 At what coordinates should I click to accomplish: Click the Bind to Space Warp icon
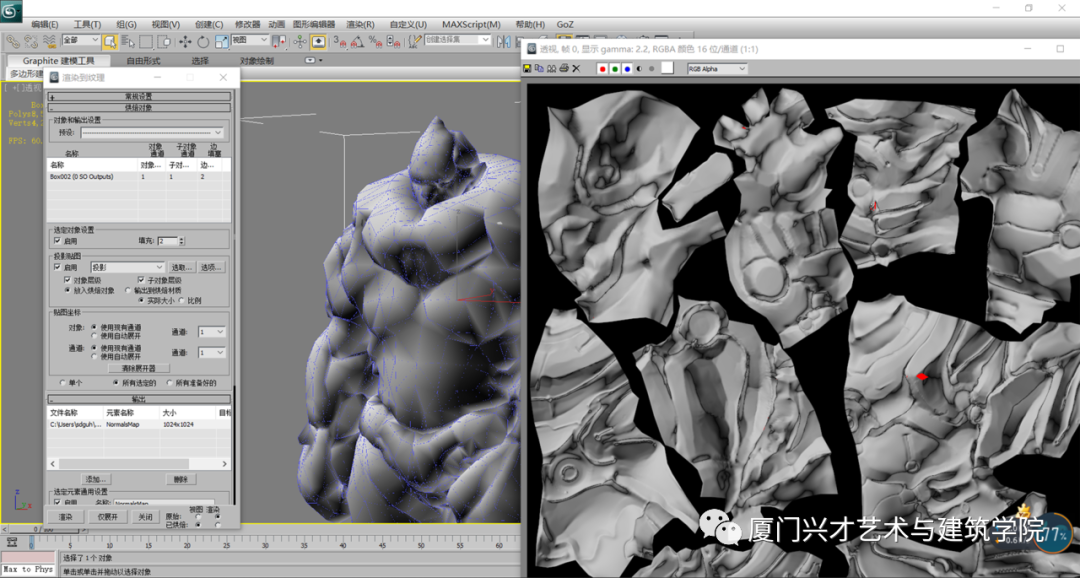point(50,41)
